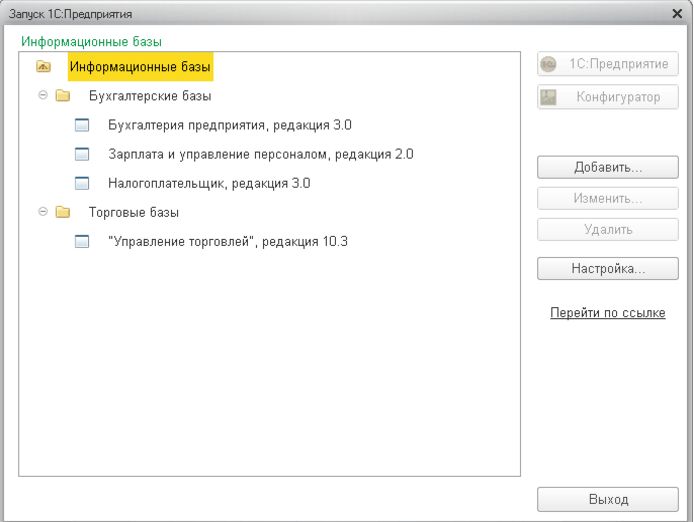Launch 1С:Предприятие mode button
This screenshot has height=522, width=694.
[608, 64]
